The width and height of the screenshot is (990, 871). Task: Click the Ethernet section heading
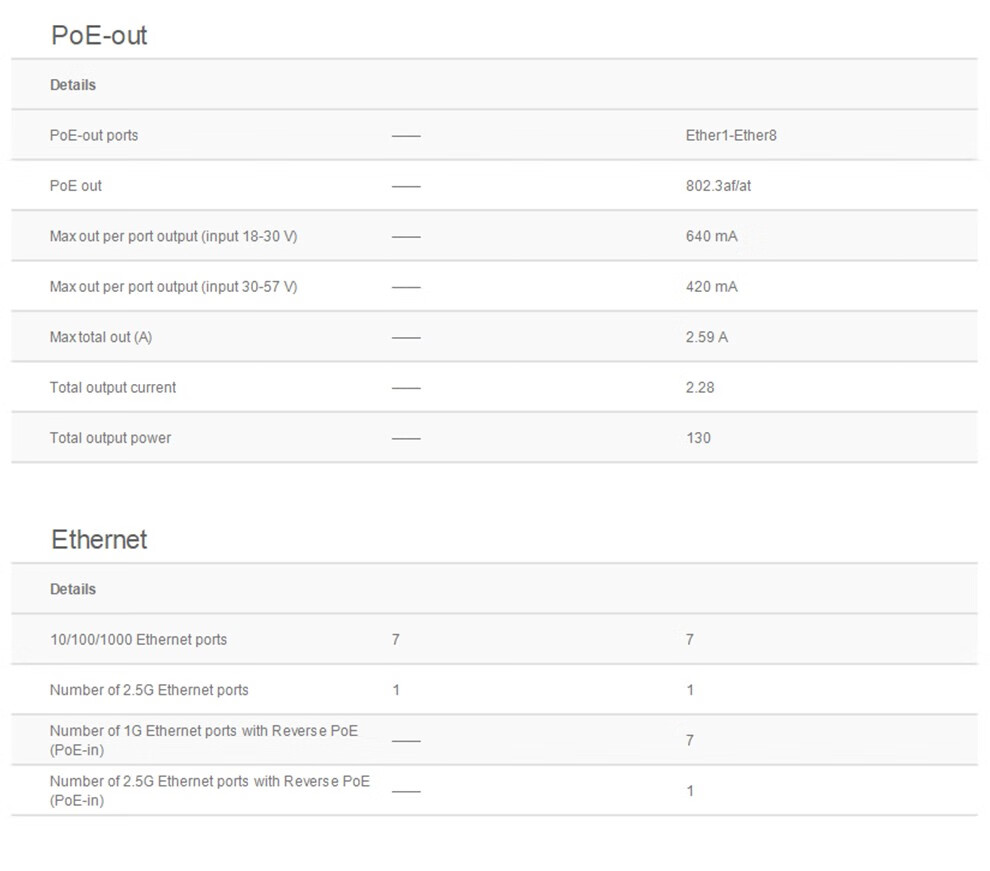[98, 540]
